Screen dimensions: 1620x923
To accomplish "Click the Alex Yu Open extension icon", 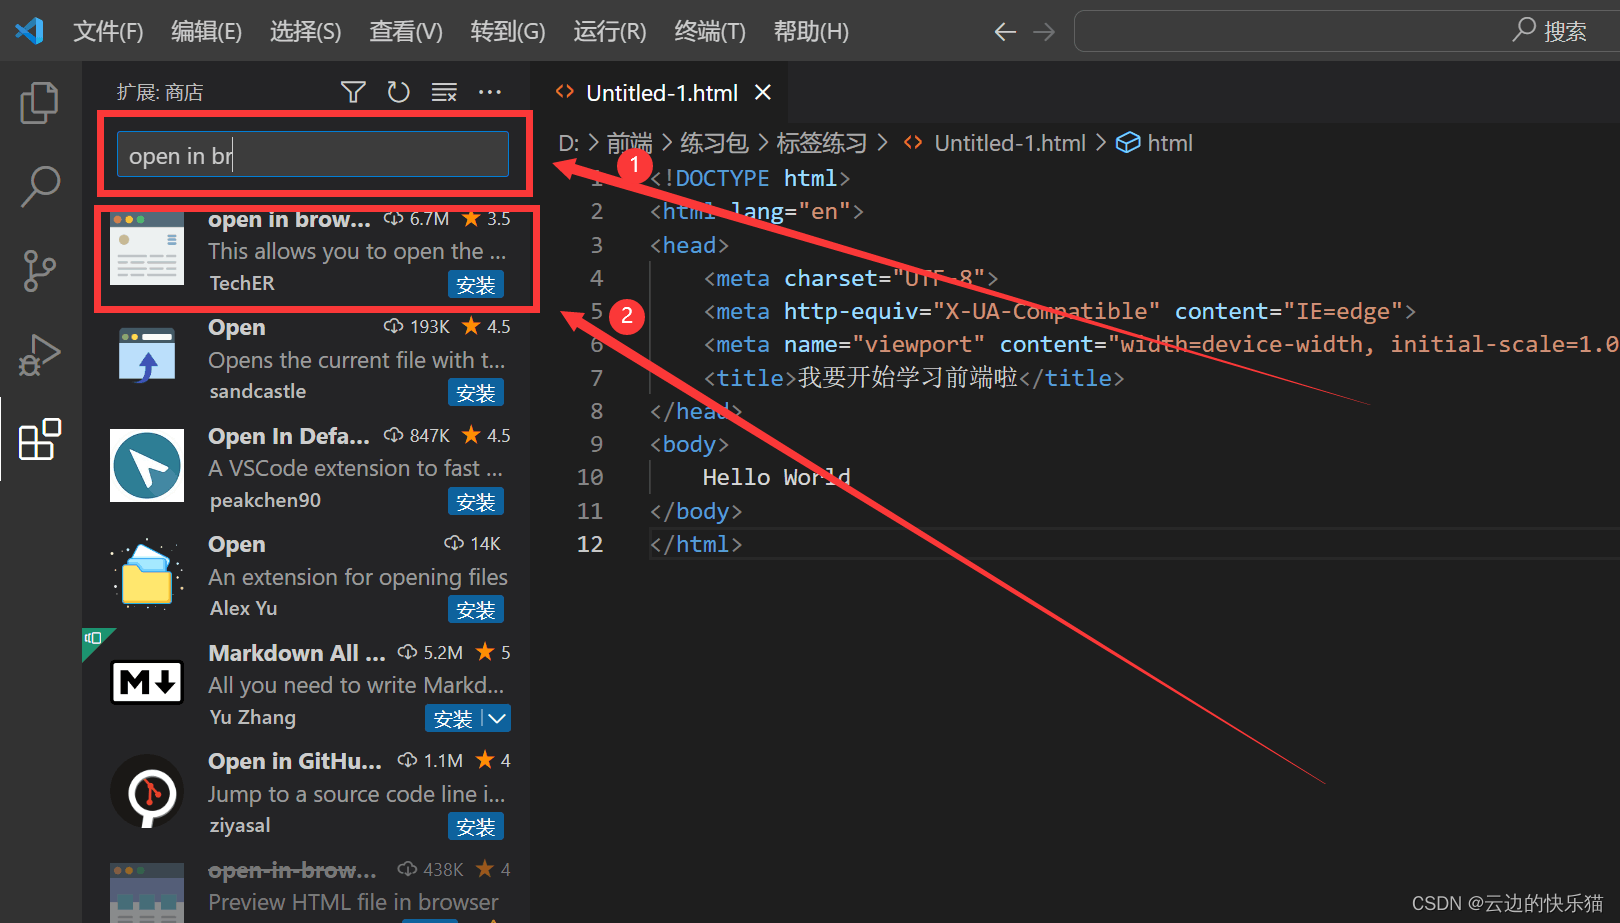I will pos(147,573).
